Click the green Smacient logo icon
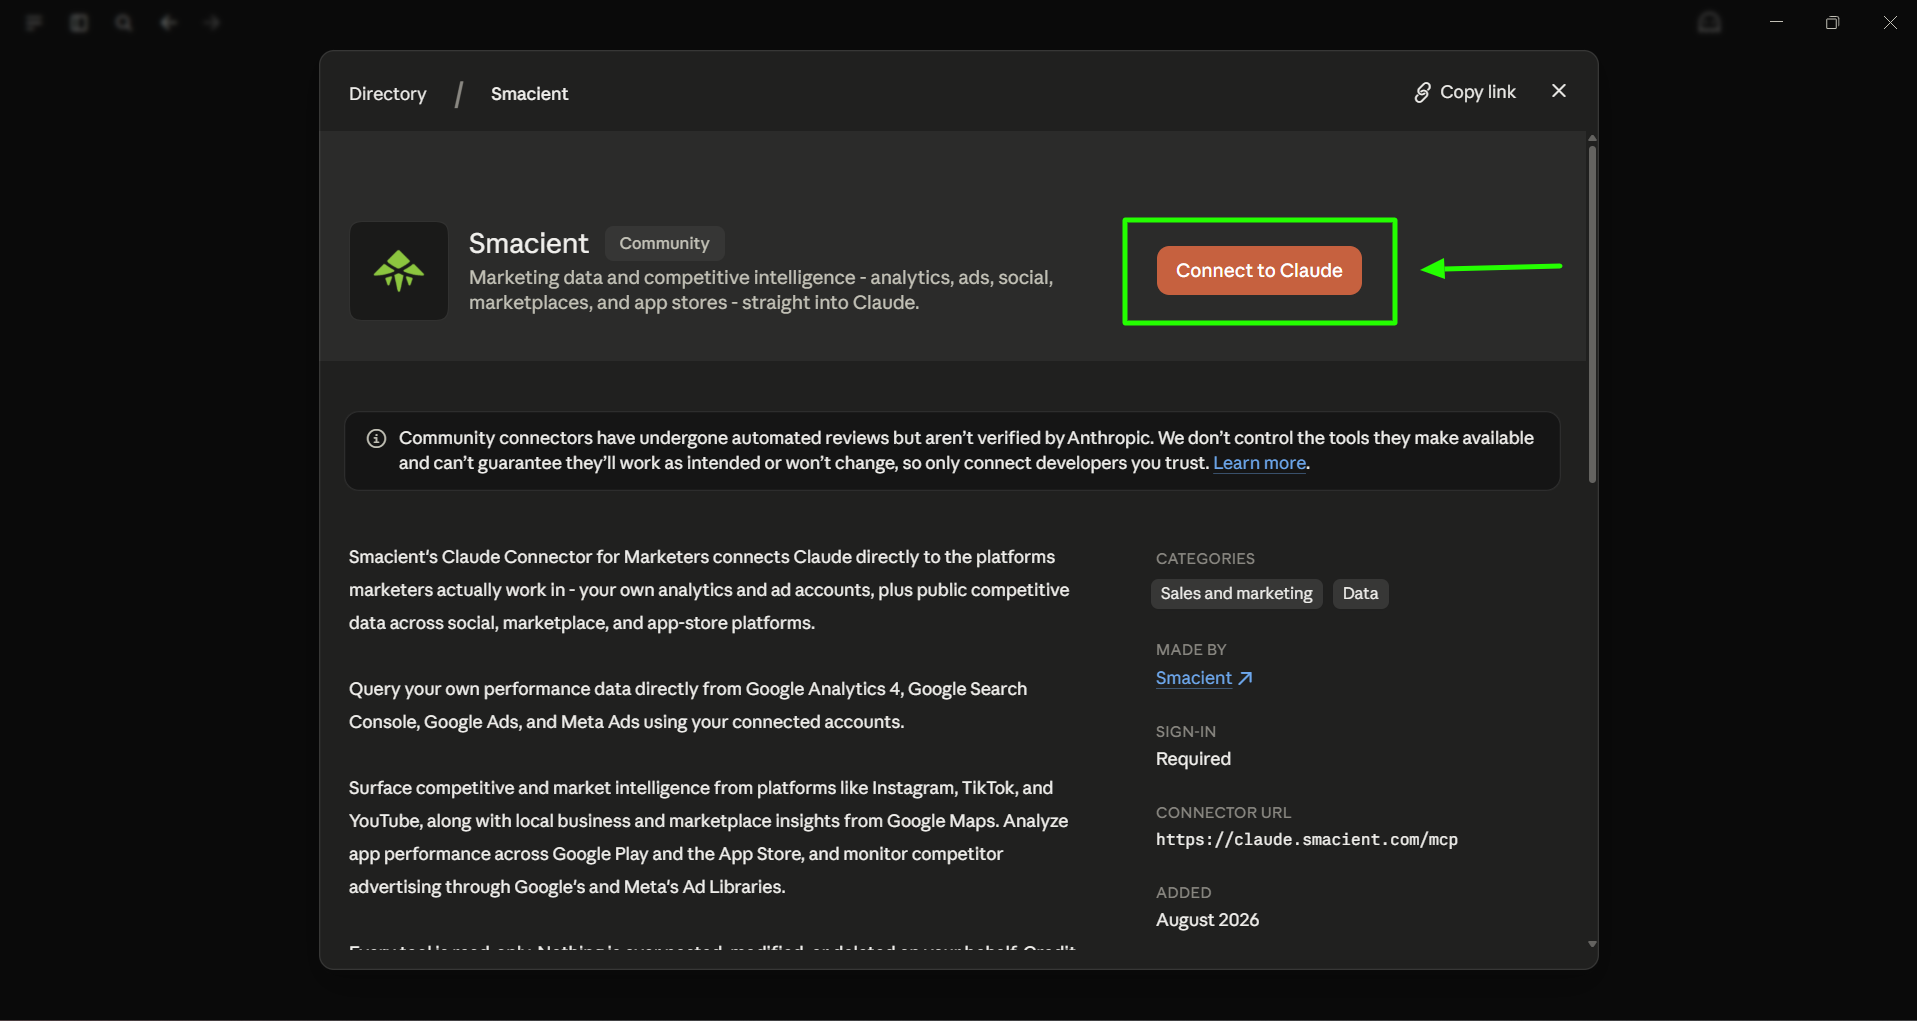 pos(399,271)
